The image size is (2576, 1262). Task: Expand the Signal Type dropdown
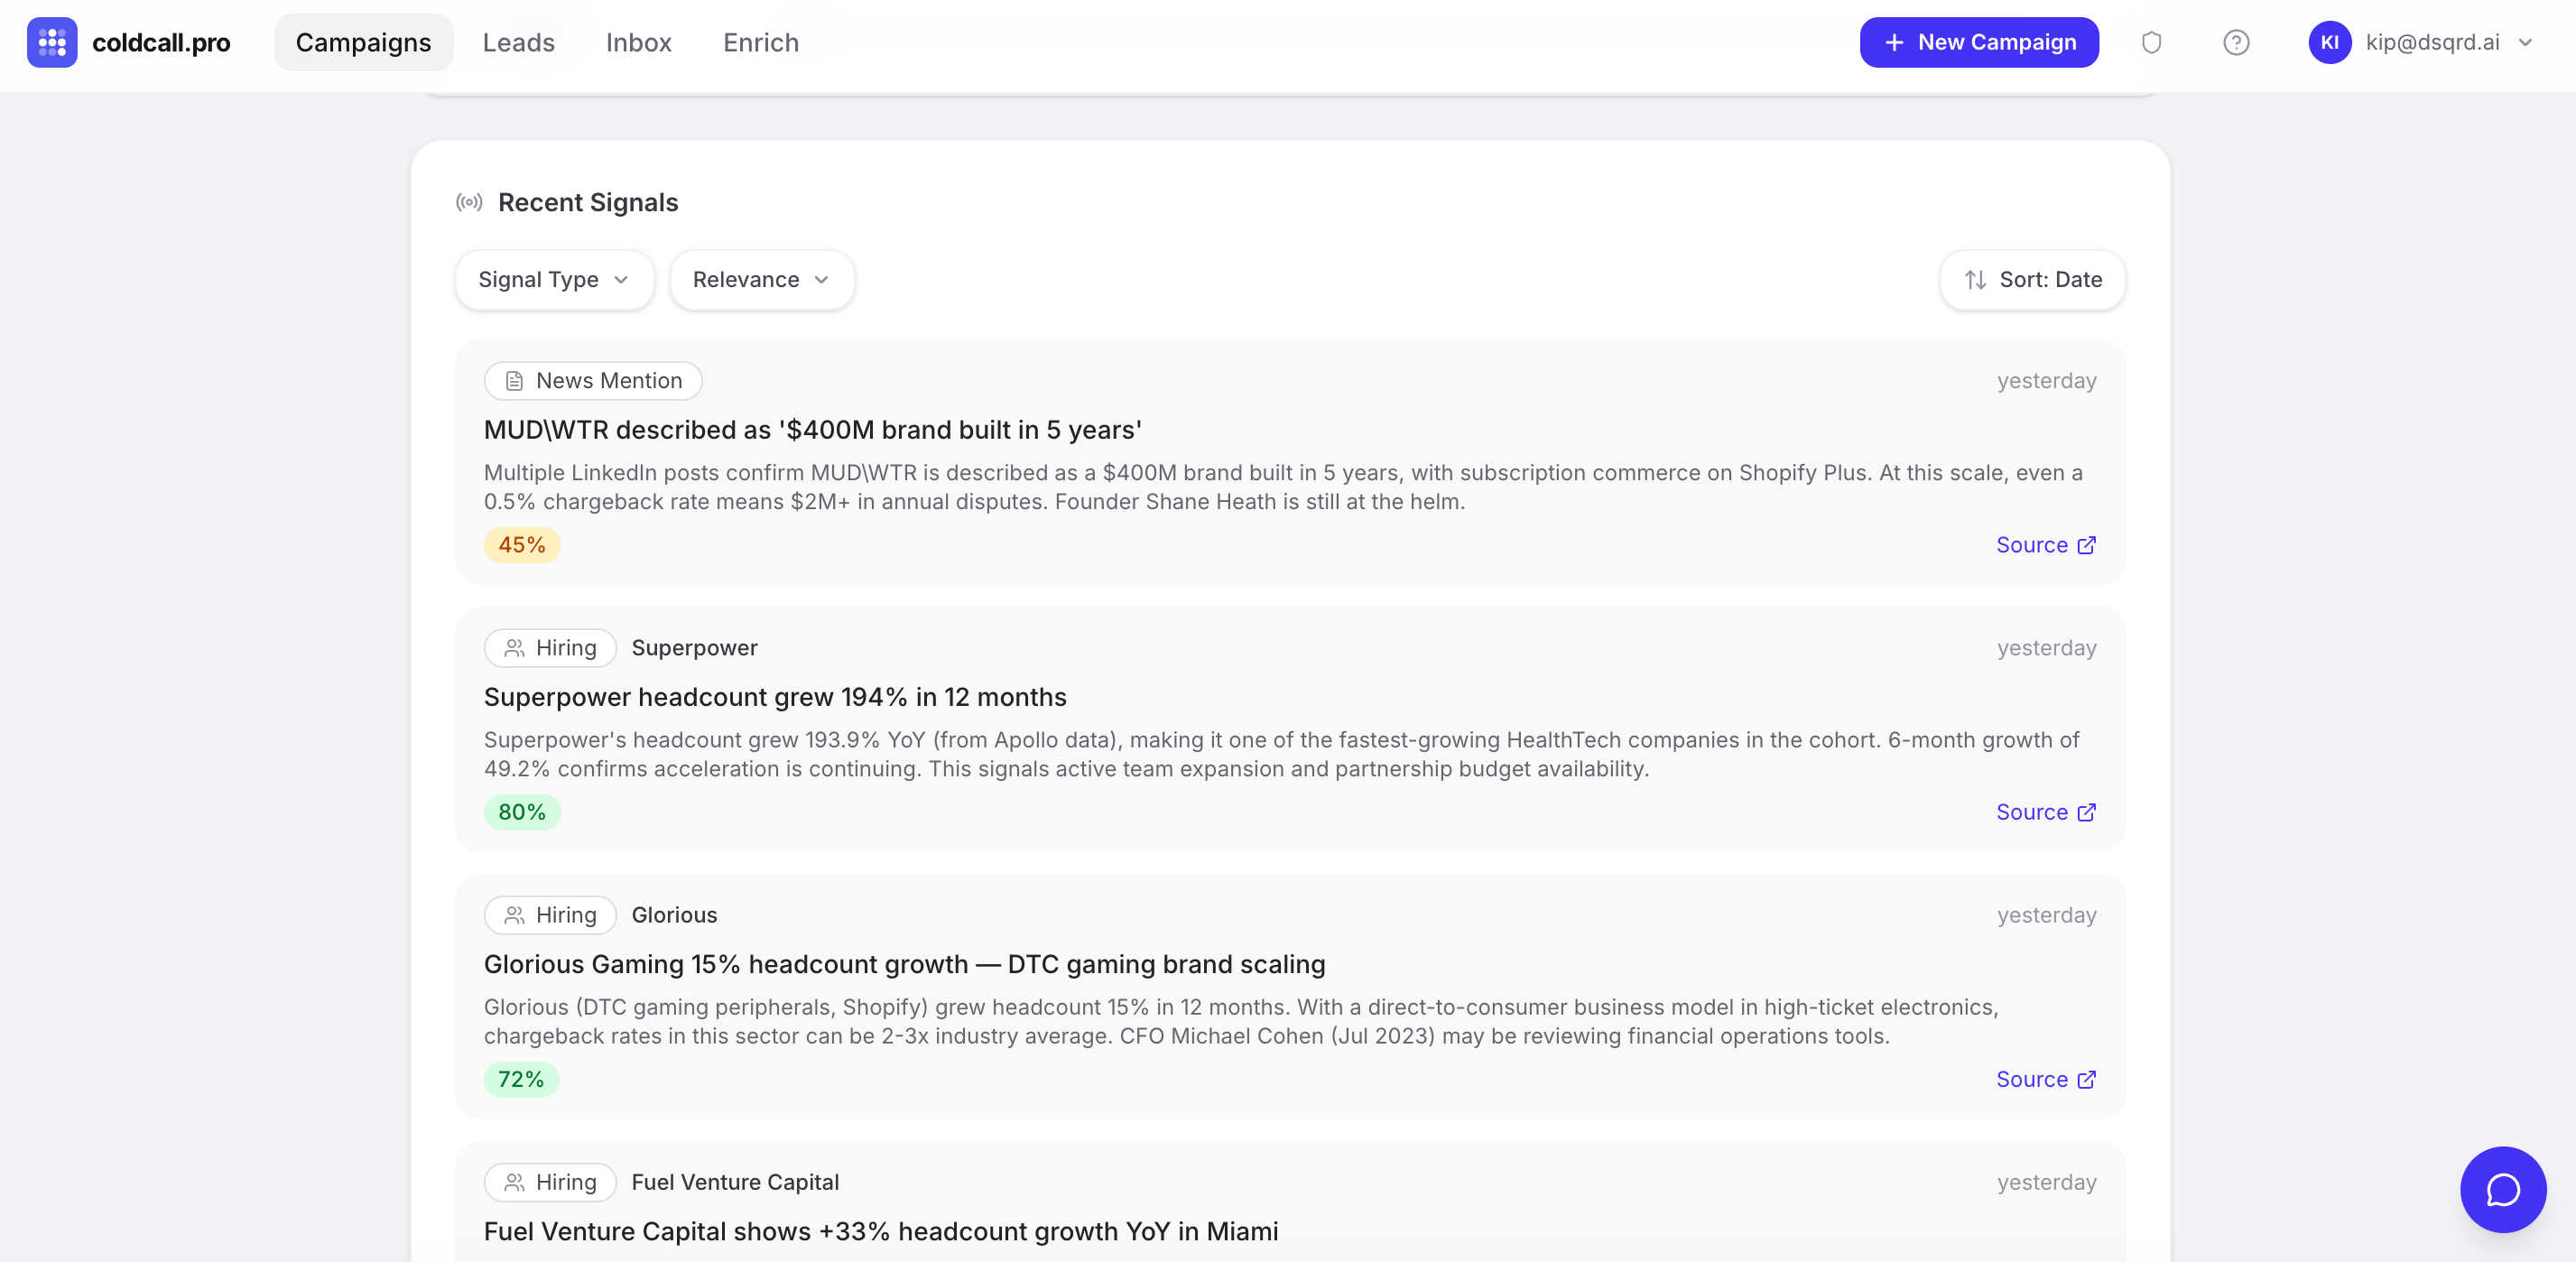pos(554,280)
